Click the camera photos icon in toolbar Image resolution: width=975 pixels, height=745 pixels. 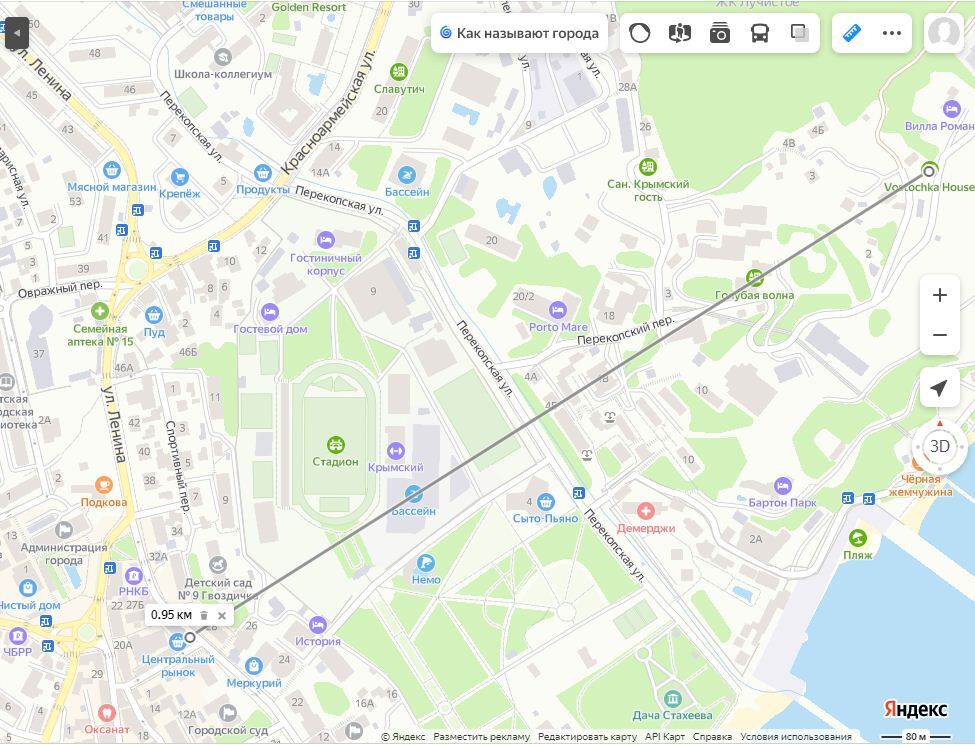click(720, 33)
